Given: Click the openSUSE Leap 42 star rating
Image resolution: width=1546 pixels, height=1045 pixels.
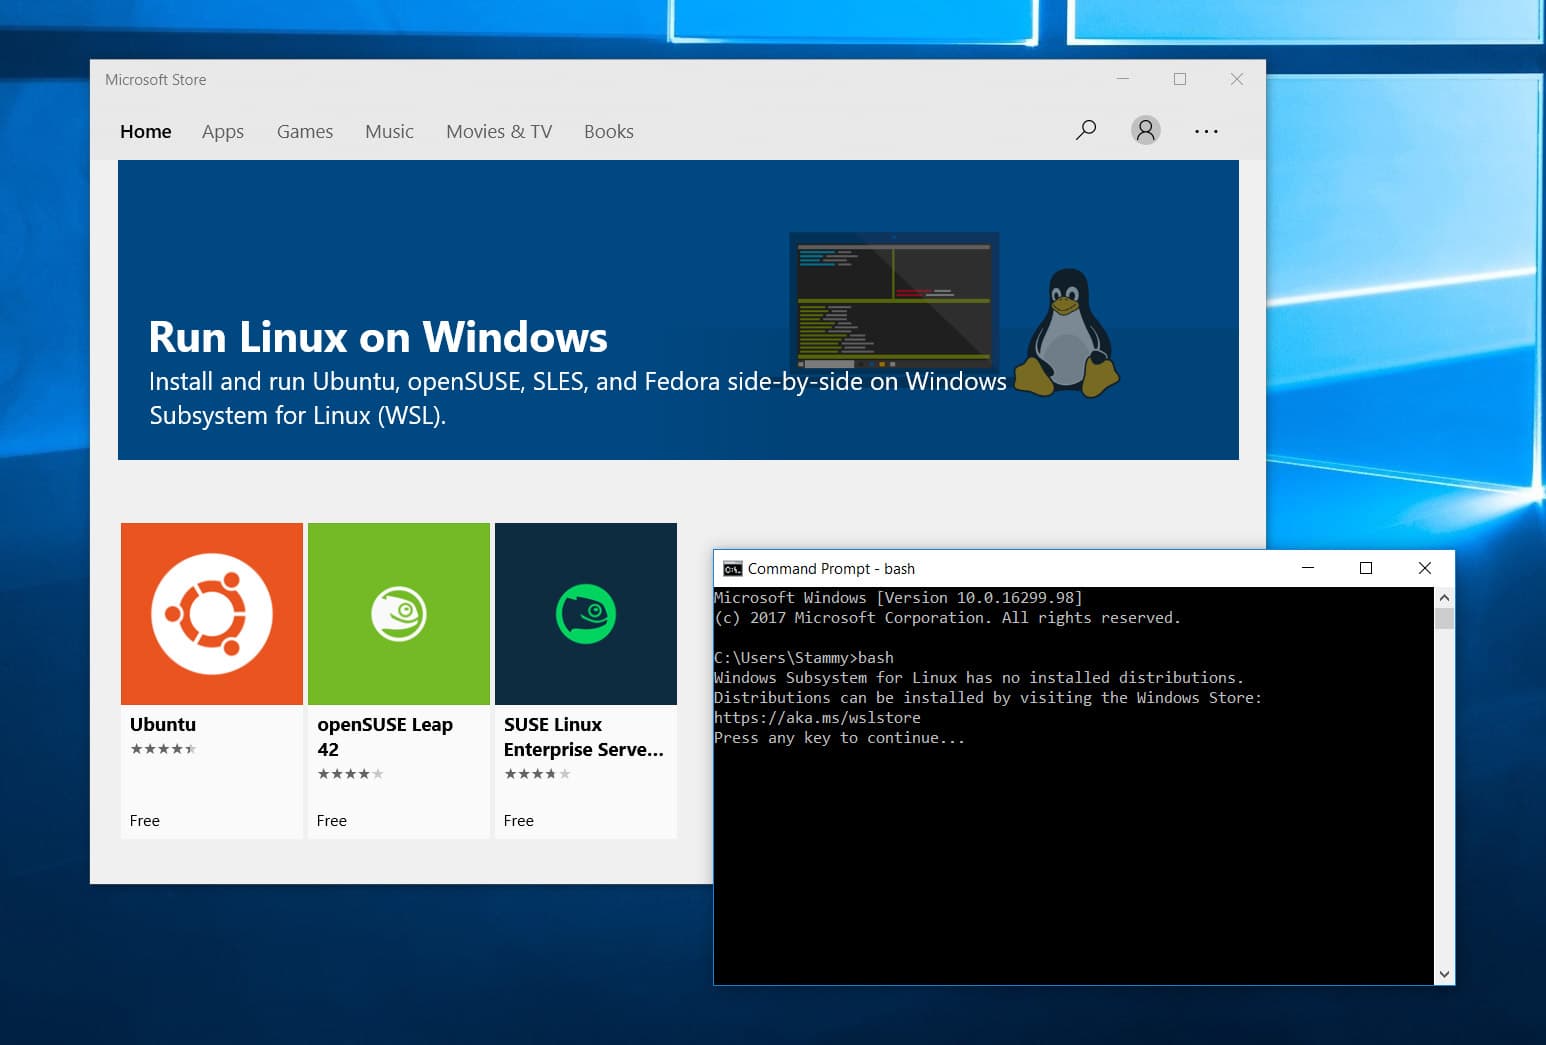Looking at the screenshot, I should coord(350,774).
